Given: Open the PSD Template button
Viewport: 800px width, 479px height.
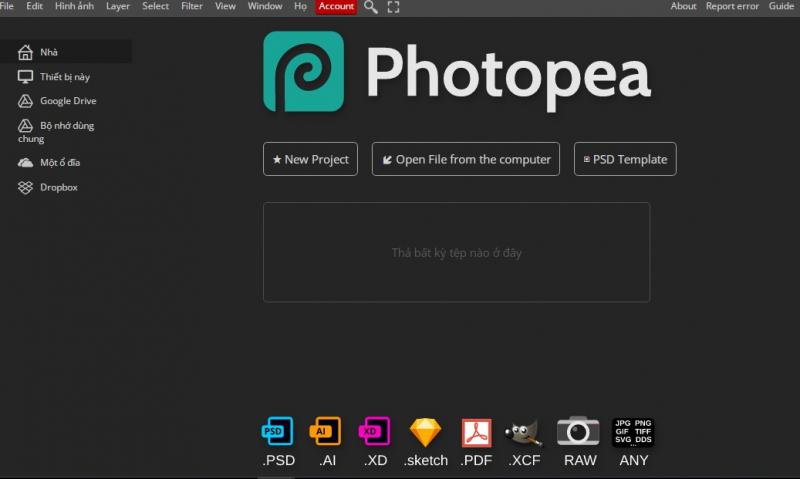Looking at the screenshot, I should click(625, 159).
